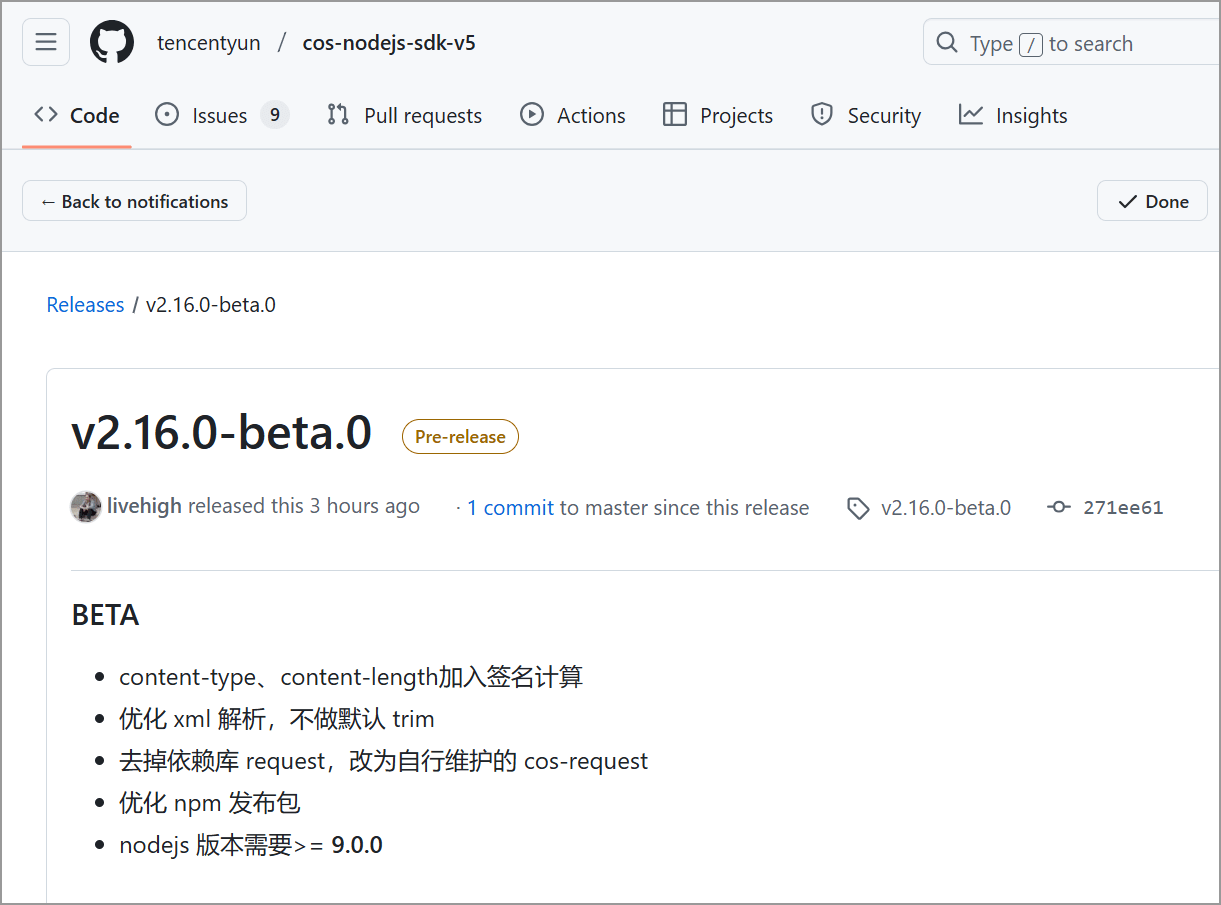Open the livehigh user profile link
This screenshot has width=1221, height=905.
point(144,506)
